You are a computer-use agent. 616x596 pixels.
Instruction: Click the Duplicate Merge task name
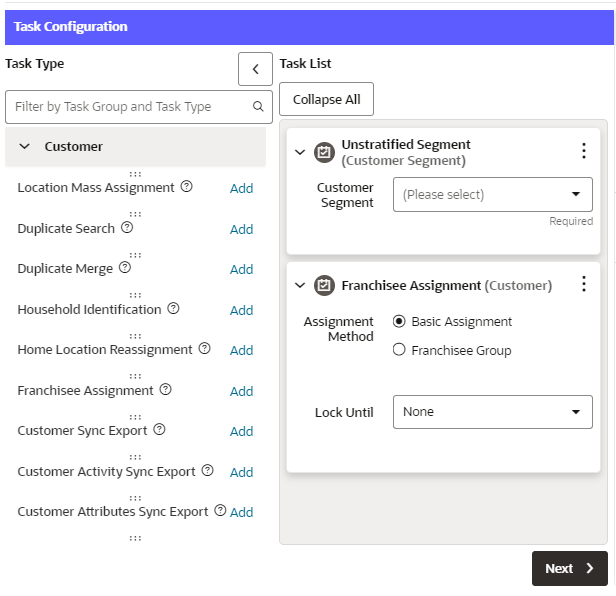pyautogui.click(x=65, y=269)
